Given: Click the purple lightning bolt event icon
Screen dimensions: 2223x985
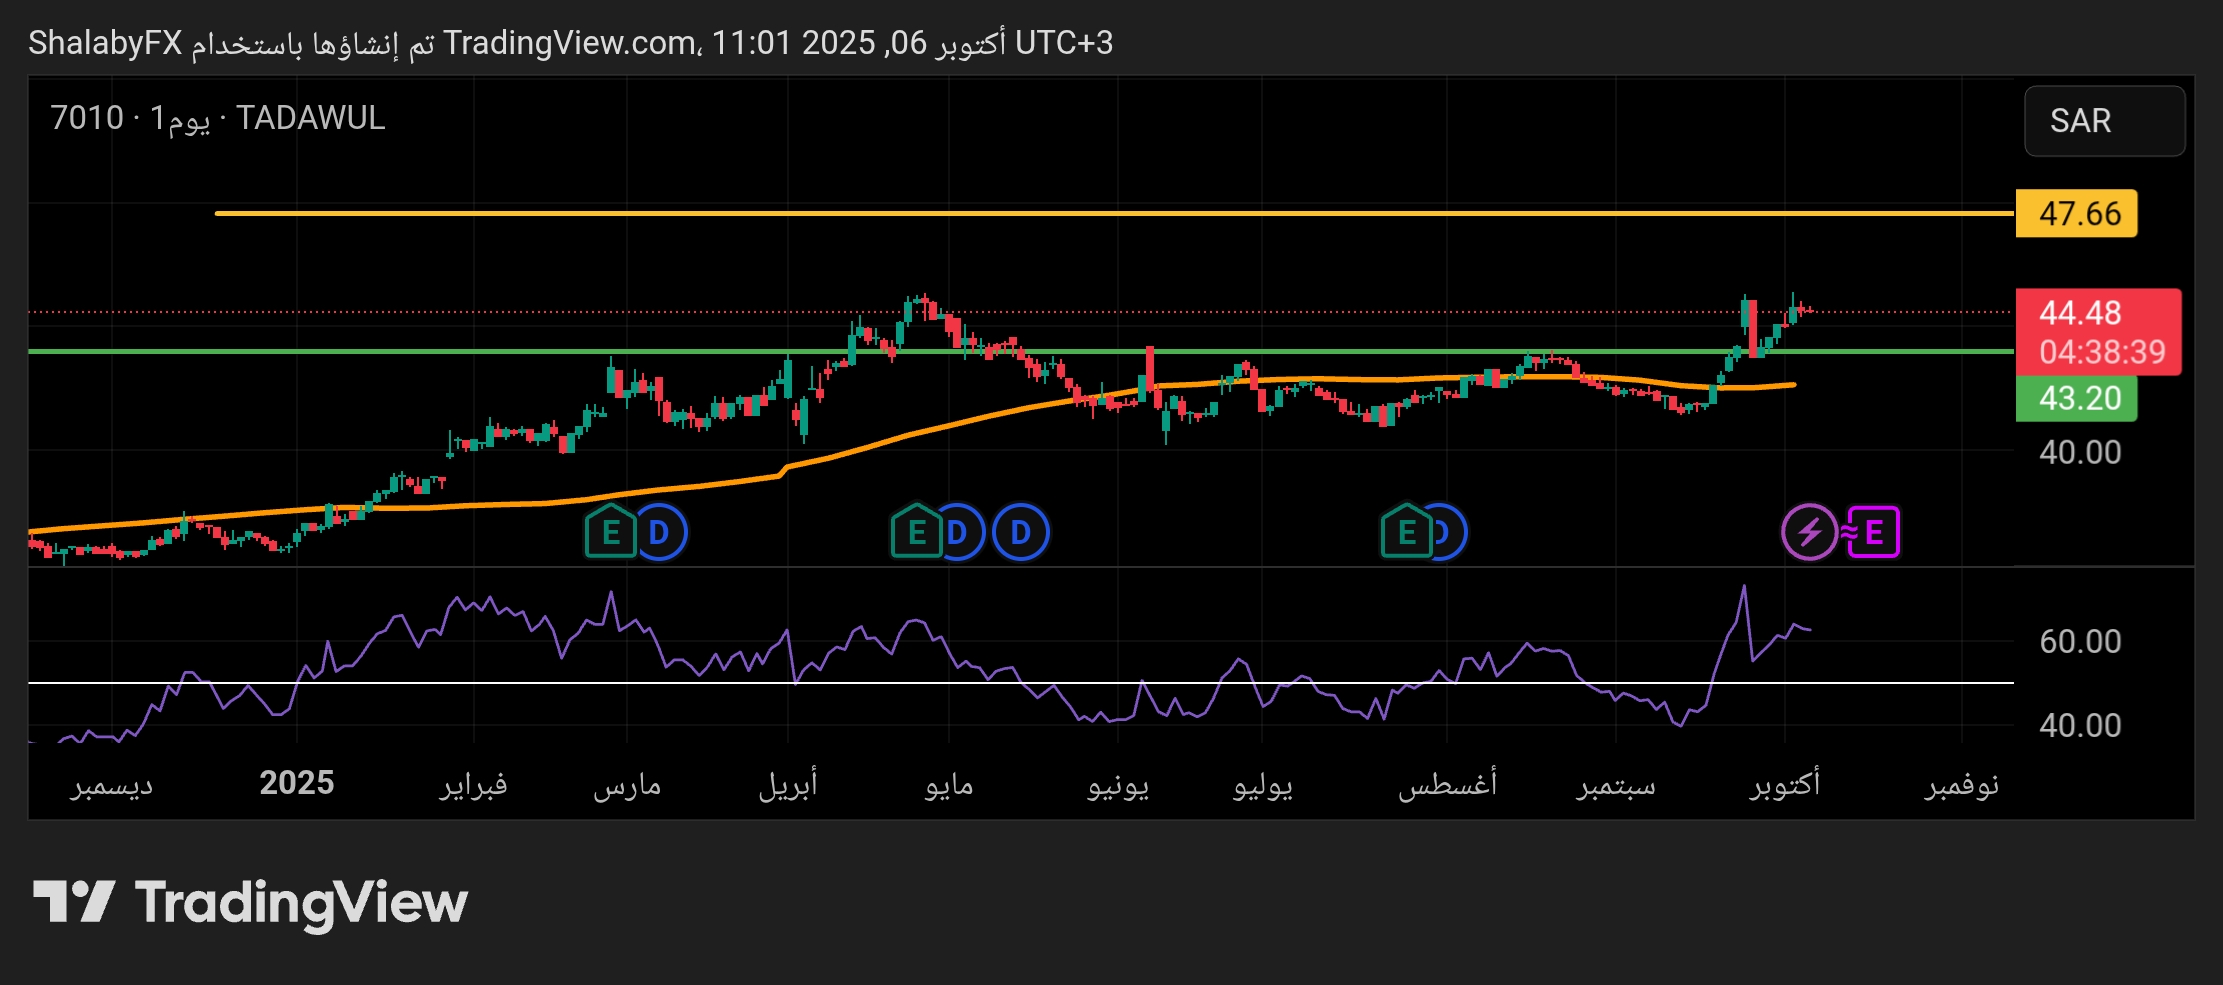Looking at the screenshot, I should pyautogui.click(x=1809, y=532).
